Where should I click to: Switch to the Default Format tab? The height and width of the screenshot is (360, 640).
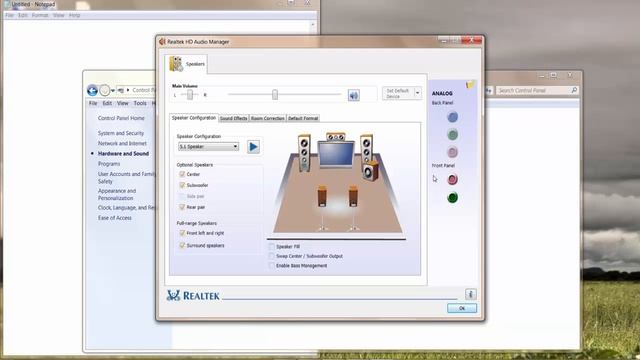(303, 118)
